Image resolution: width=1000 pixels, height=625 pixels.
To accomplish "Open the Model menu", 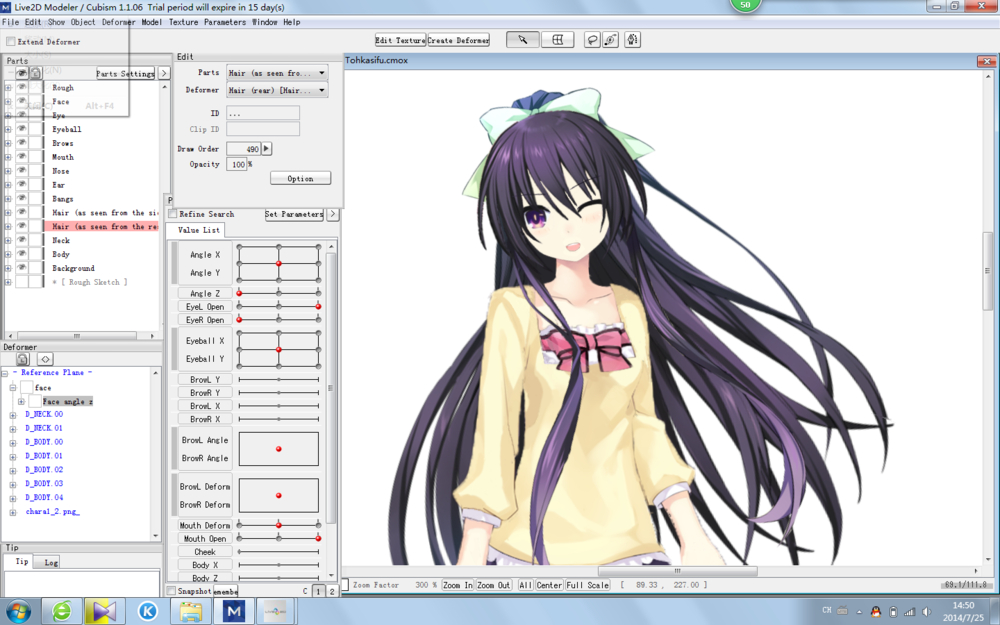I will 151,22.
